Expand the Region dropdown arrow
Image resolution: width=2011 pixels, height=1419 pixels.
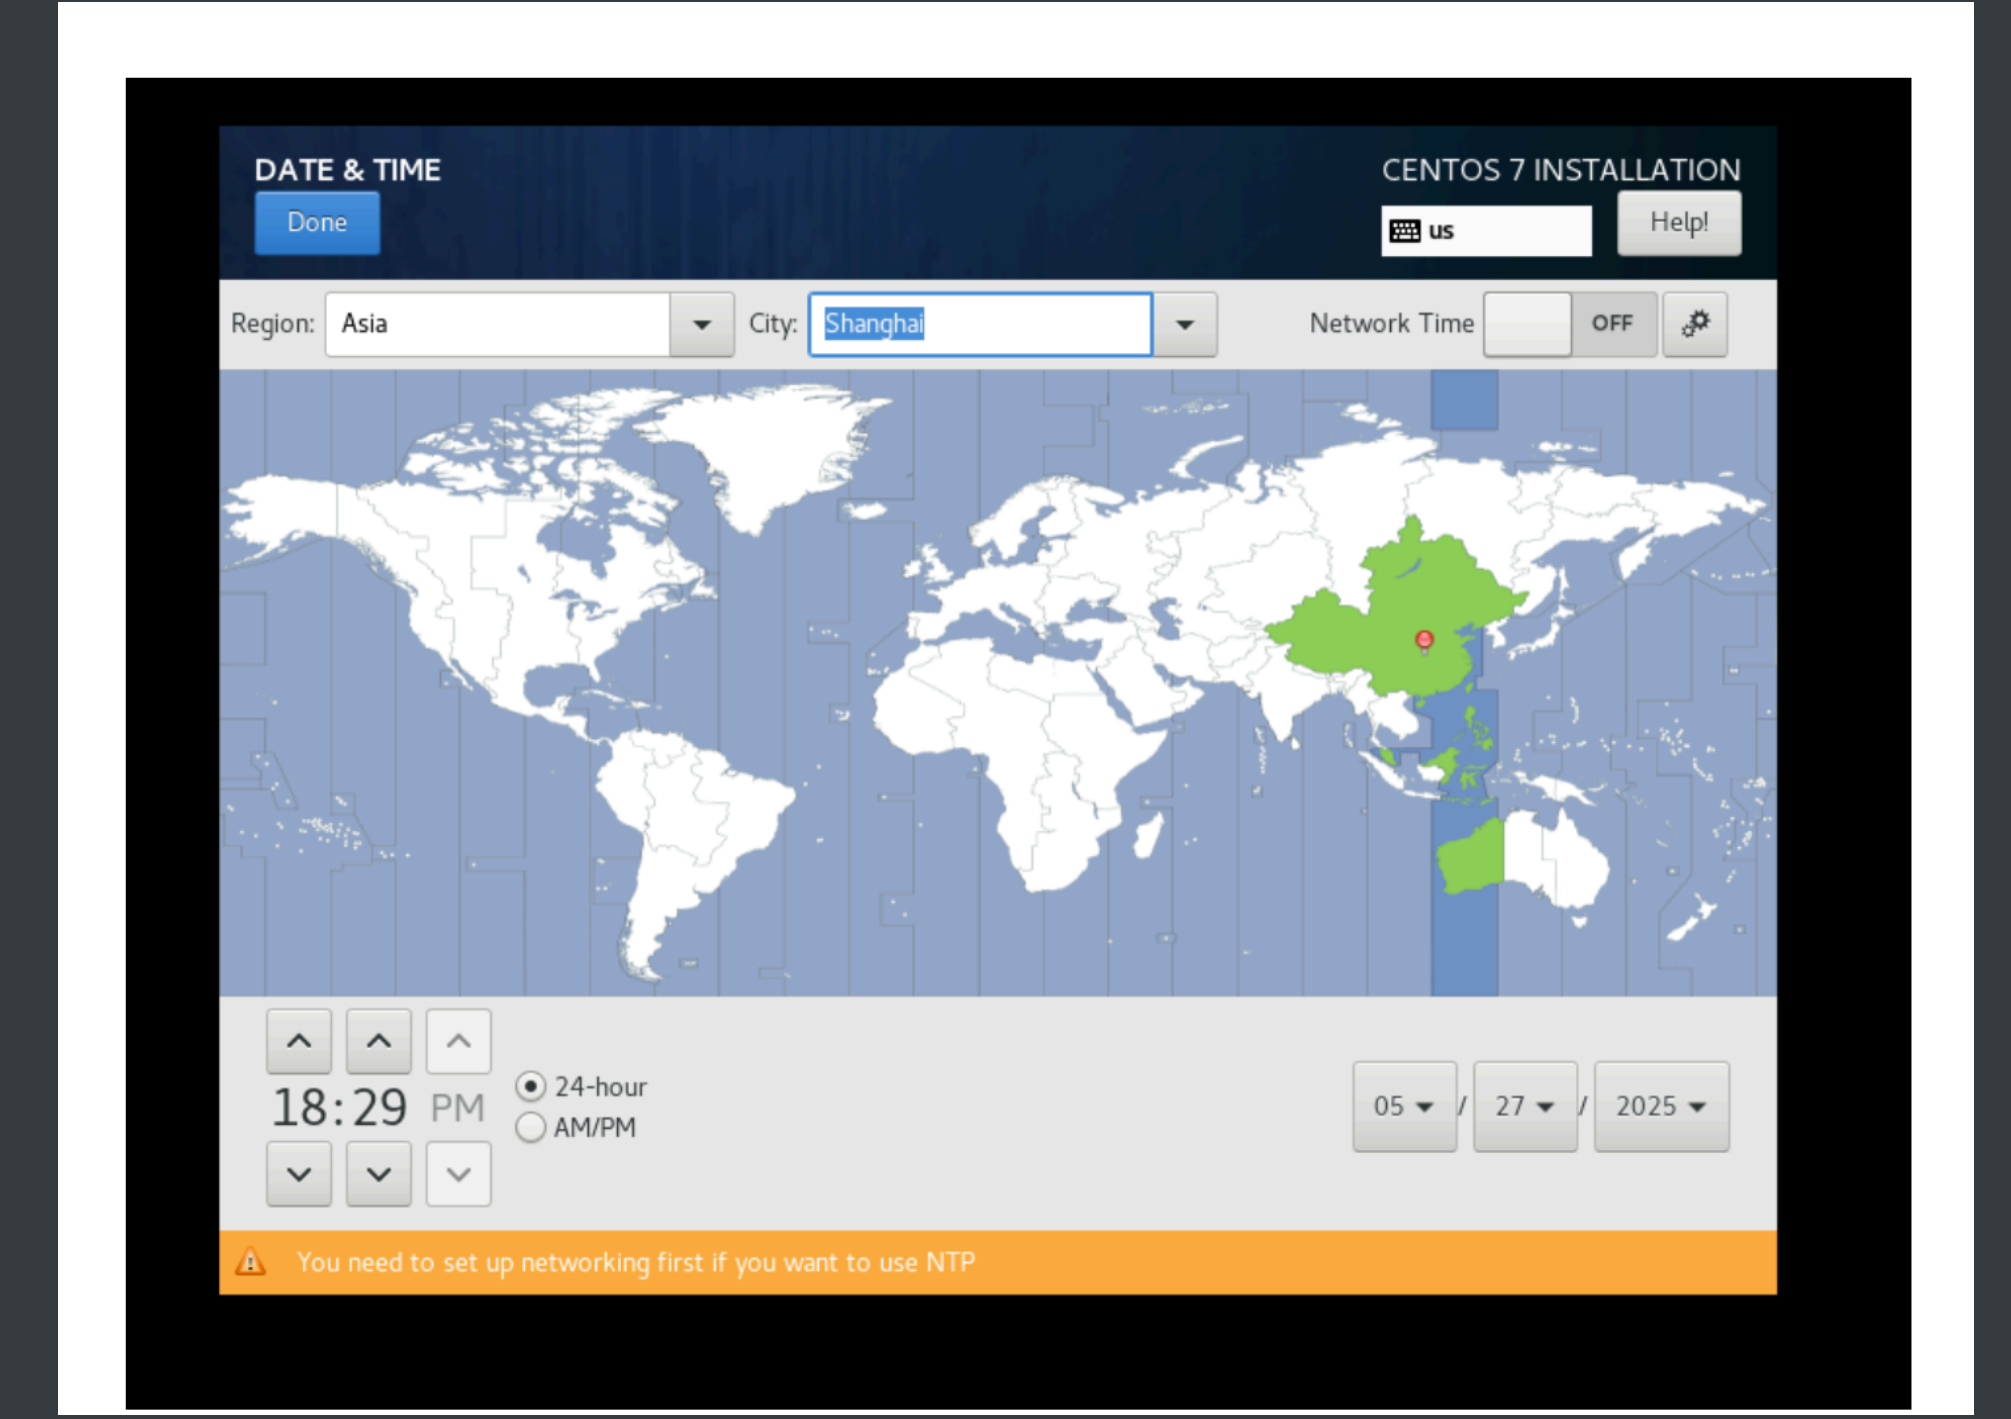(701, 324)
